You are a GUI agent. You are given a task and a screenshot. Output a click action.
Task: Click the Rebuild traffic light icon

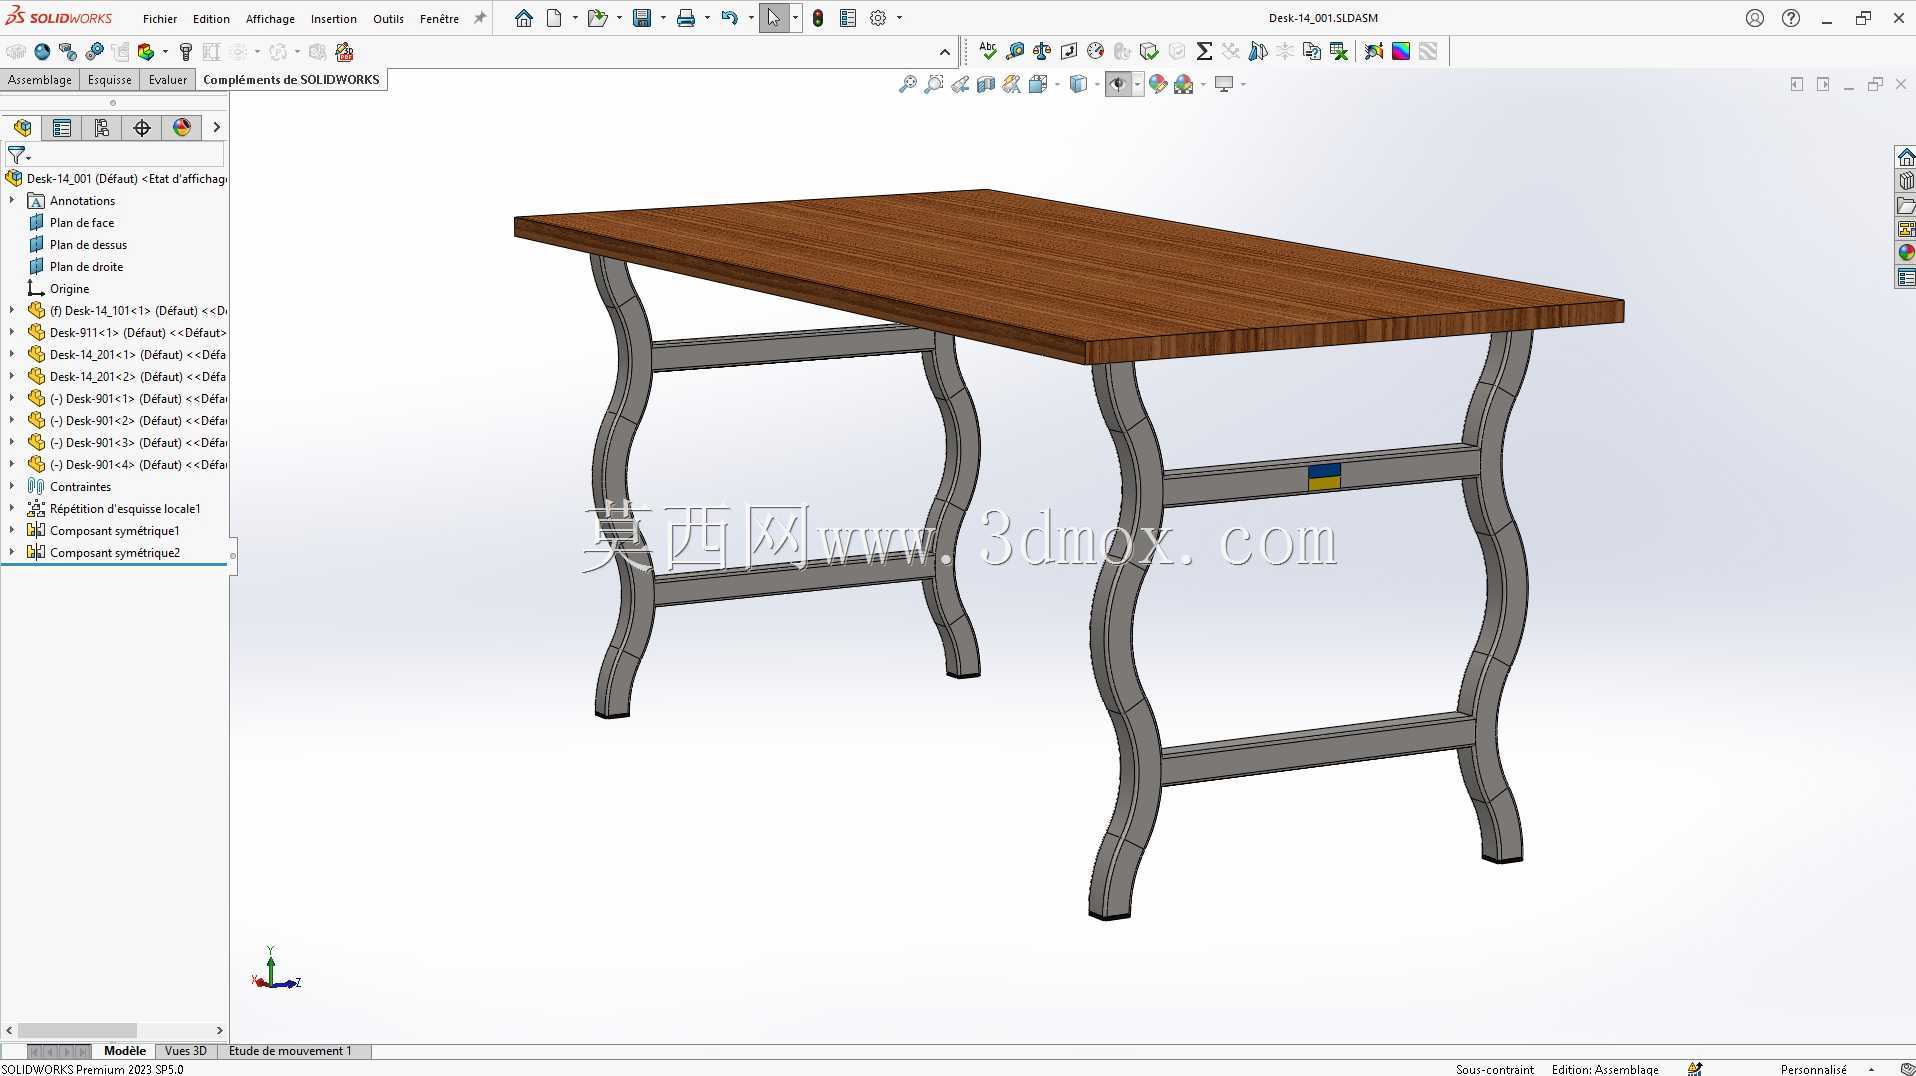tap(818, 18)
